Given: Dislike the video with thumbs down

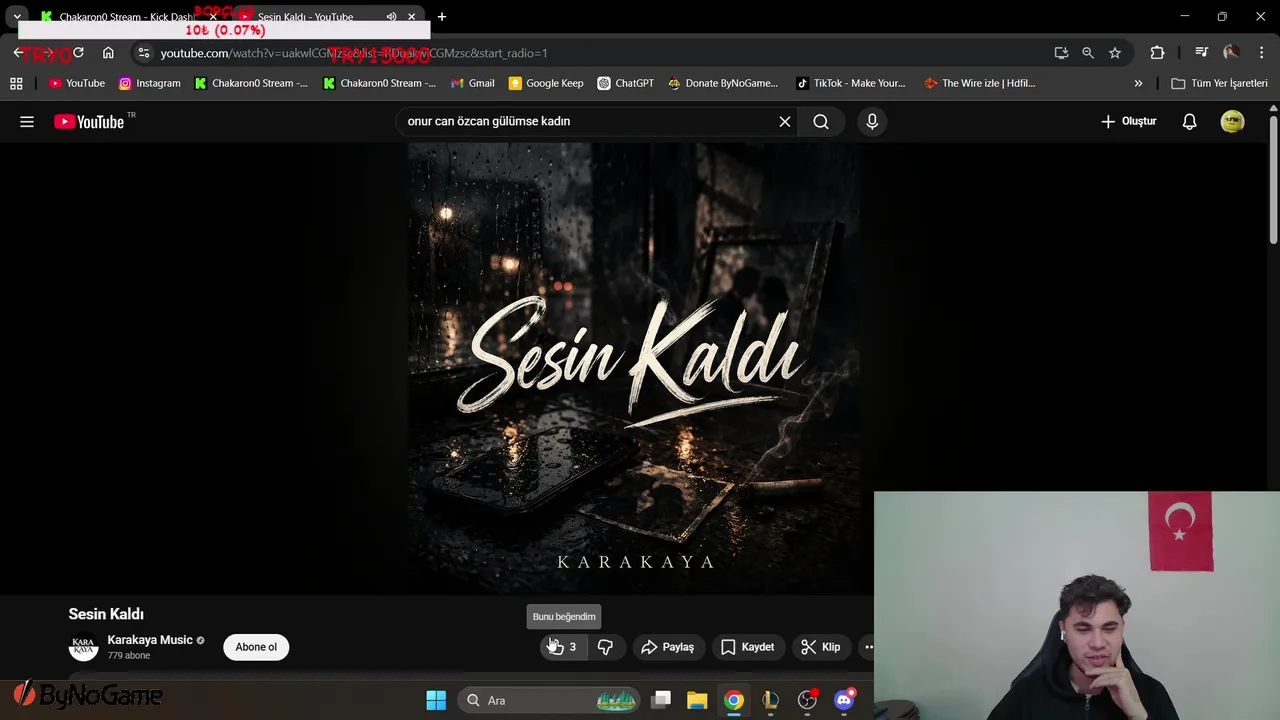Looking at the screenshot, I should (x=605, y=647).
